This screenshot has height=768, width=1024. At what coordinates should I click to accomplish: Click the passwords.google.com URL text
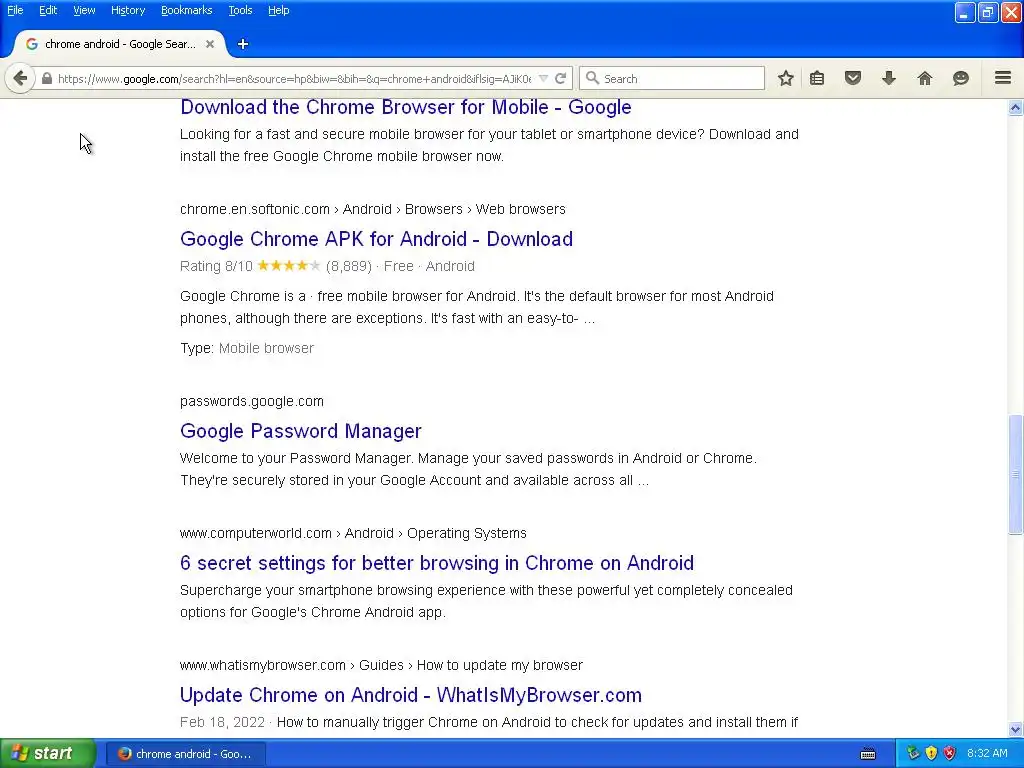click(x=252, y=401)
